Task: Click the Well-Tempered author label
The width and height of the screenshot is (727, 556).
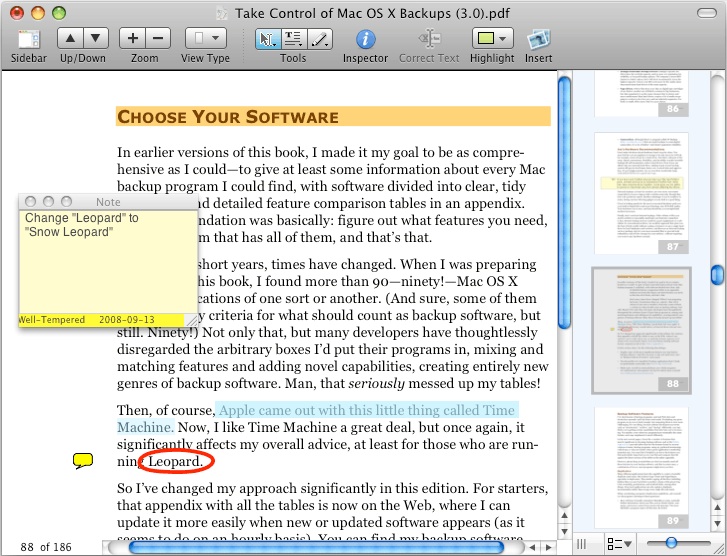Action: tap(51, 320)
